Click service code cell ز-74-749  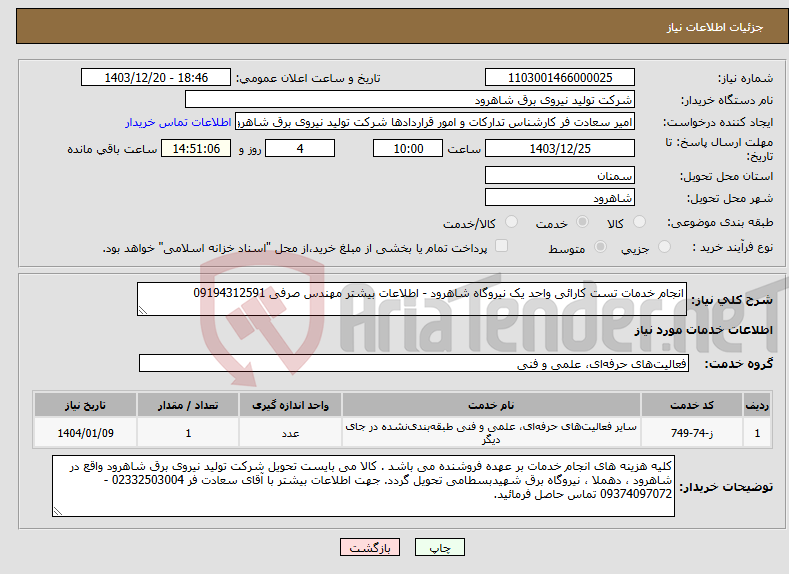(x=692, y=433)
